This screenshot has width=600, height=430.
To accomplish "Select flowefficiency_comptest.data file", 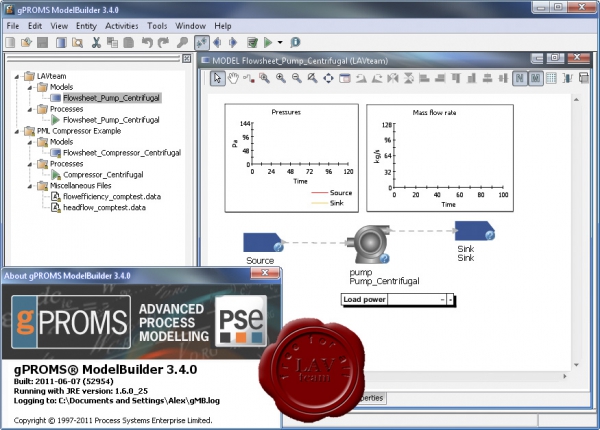I will (x=112, y=197).
